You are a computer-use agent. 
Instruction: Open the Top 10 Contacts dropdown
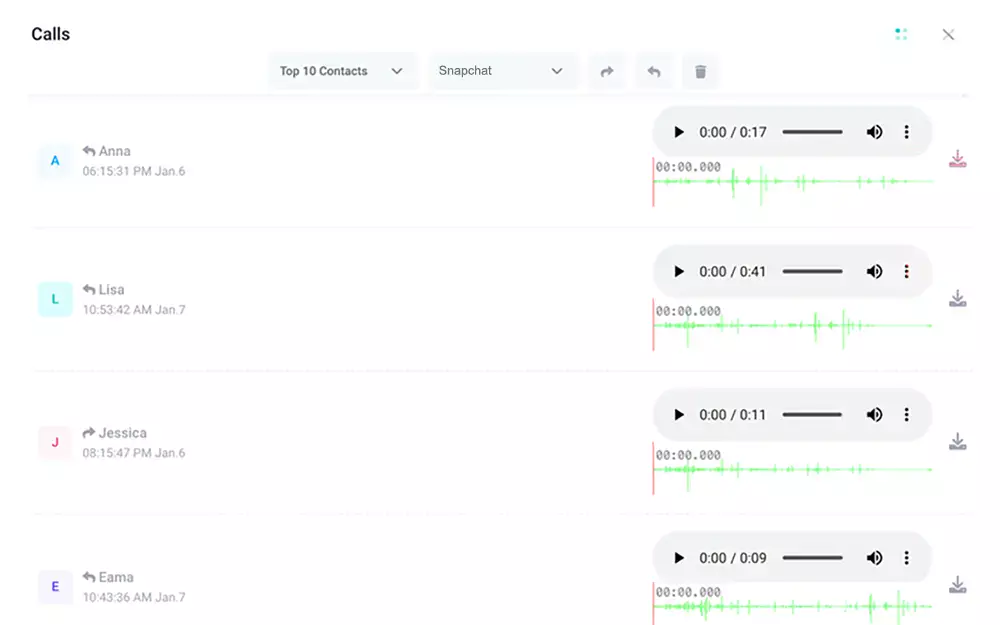click(343, 71)
